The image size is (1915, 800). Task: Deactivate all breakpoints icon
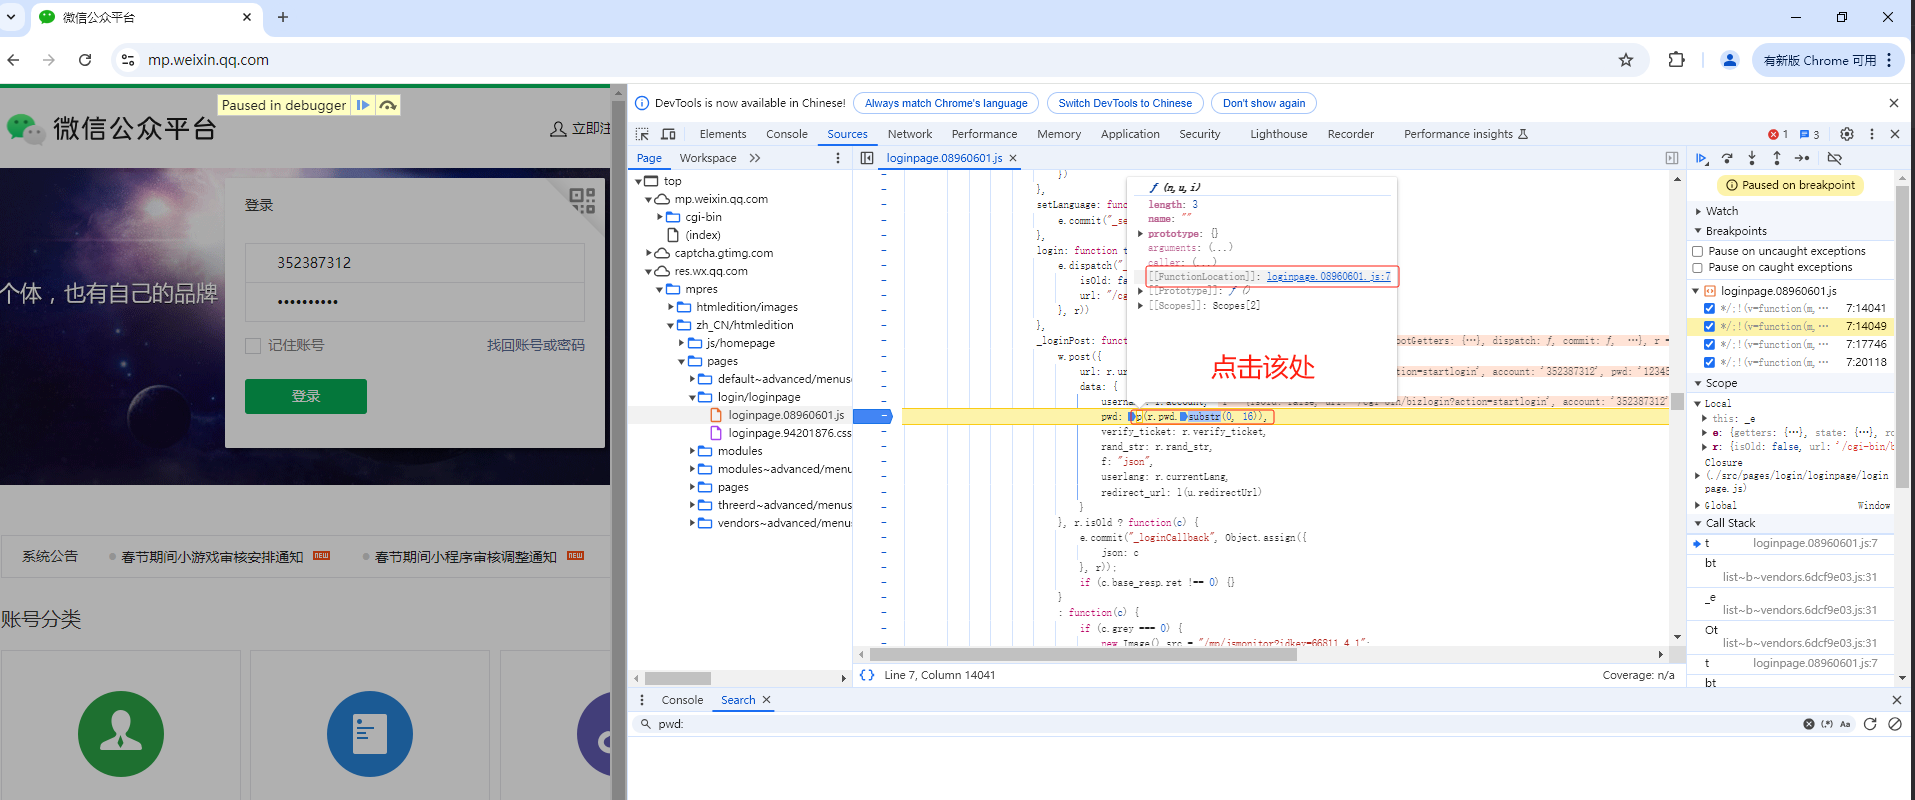pyautogui.click(x=1834, y=158)
